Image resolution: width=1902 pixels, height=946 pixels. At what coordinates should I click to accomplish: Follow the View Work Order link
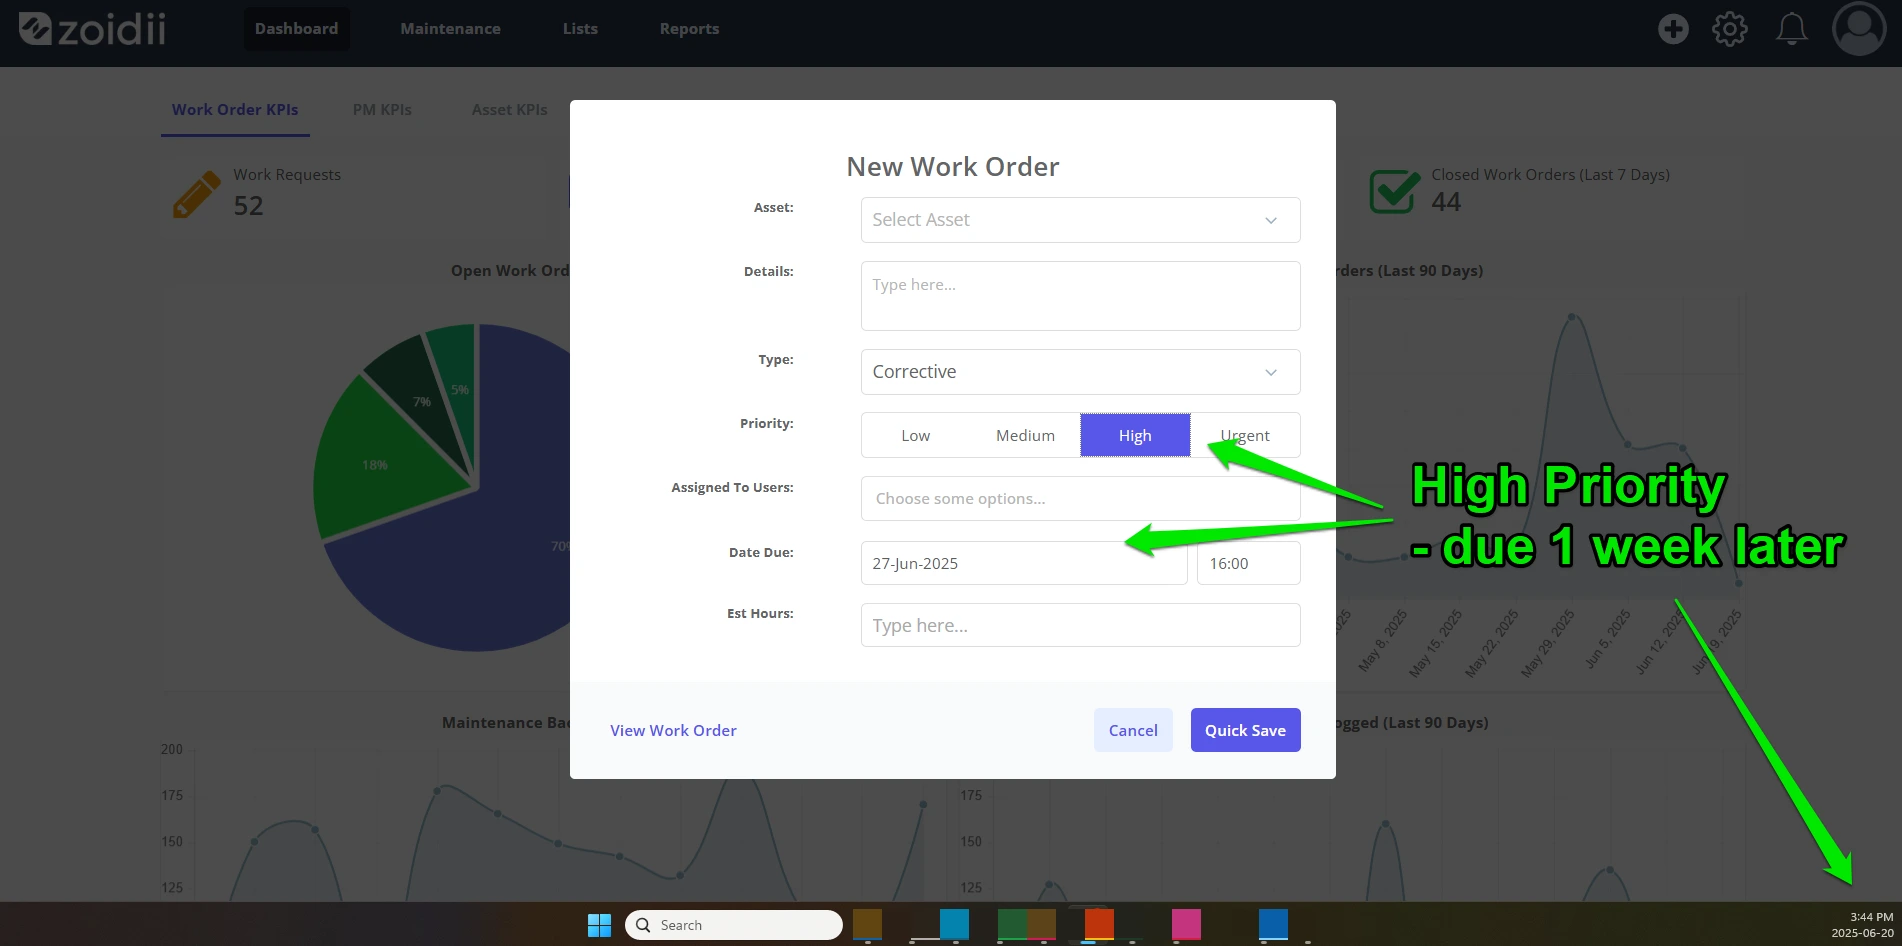(x=673, y=730)
